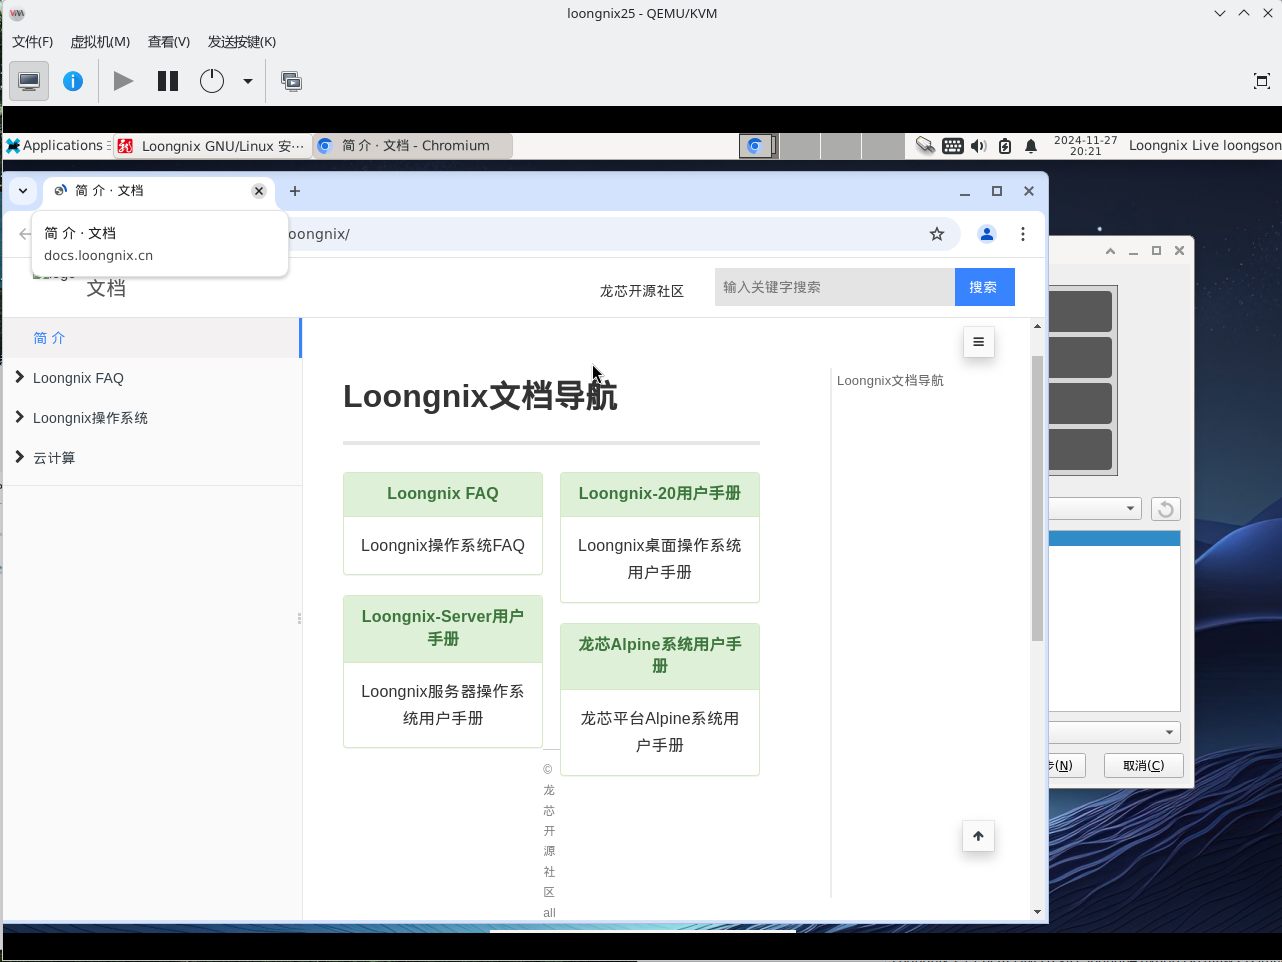Click the scrollbar down arrow
The image size is (1282, 962).
point(1037,912)
